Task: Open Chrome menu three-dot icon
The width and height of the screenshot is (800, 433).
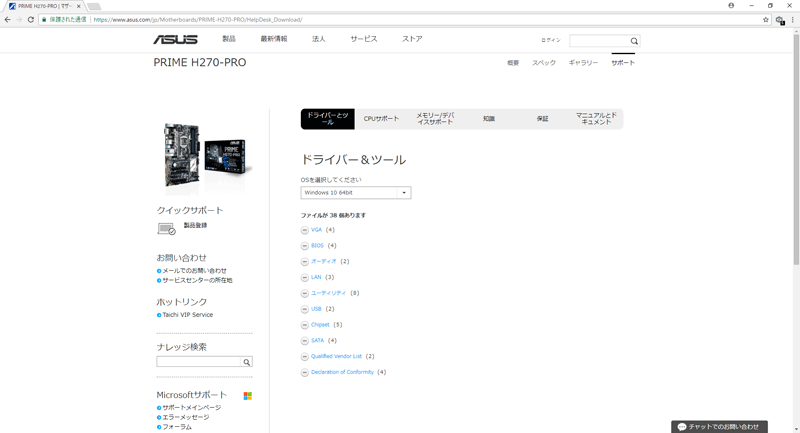Action: click(x=793, y=20)
